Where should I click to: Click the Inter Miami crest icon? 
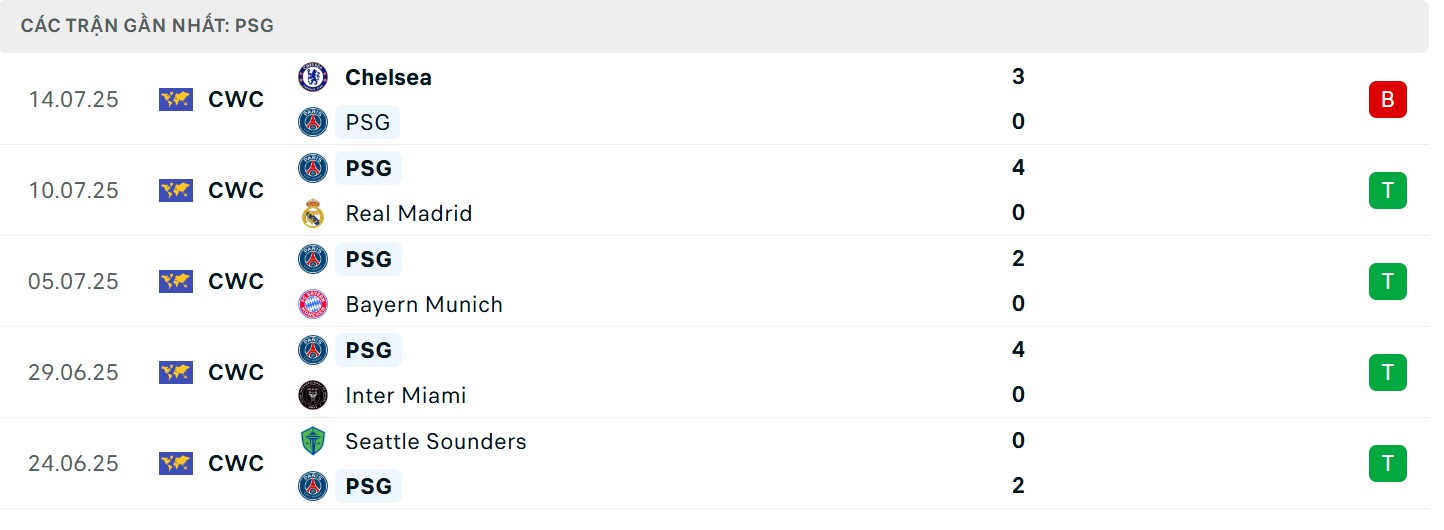(313, 396)
